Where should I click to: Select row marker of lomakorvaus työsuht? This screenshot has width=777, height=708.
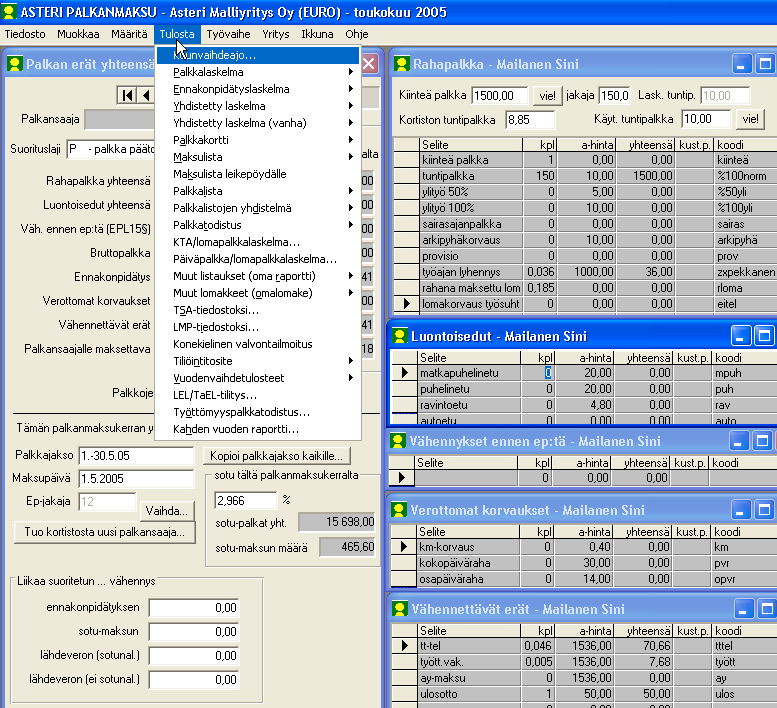tap(407, 304)
